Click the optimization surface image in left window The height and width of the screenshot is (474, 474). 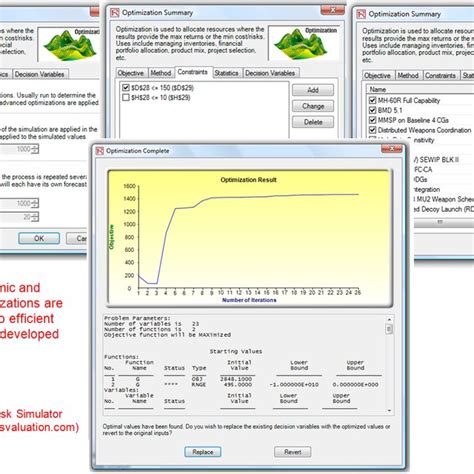tap(69, 45)
